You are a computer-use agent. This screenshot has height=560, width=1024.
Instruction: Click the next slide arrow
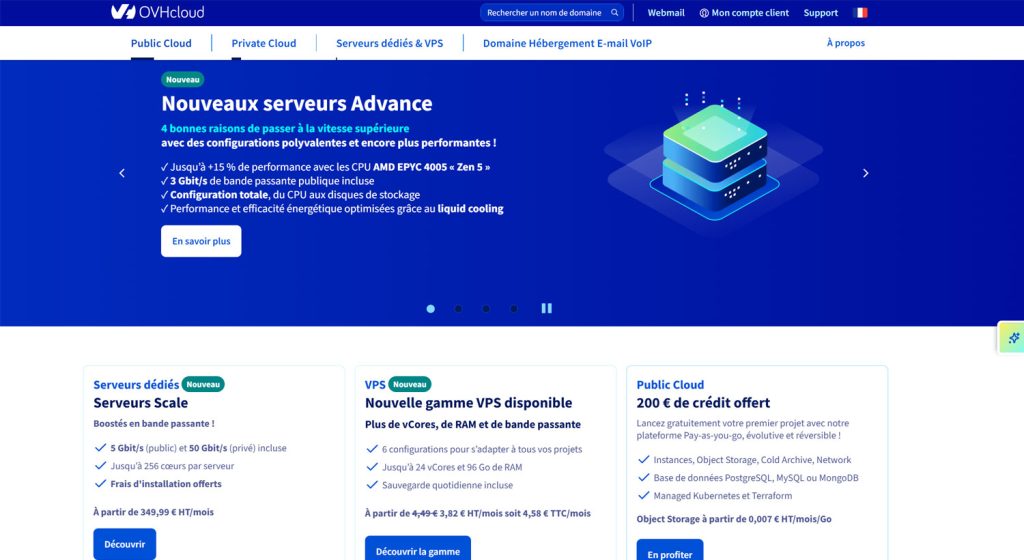[x=865, y=173]
